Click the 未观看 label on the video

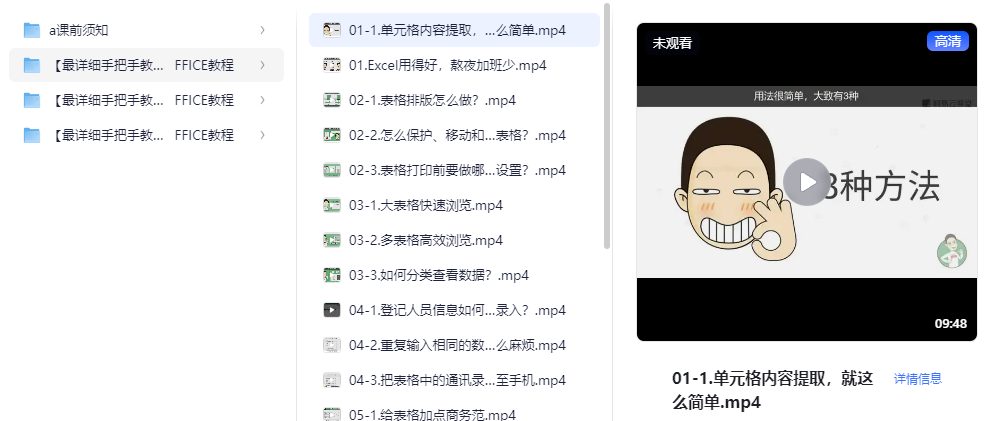[x=672, y=43]
